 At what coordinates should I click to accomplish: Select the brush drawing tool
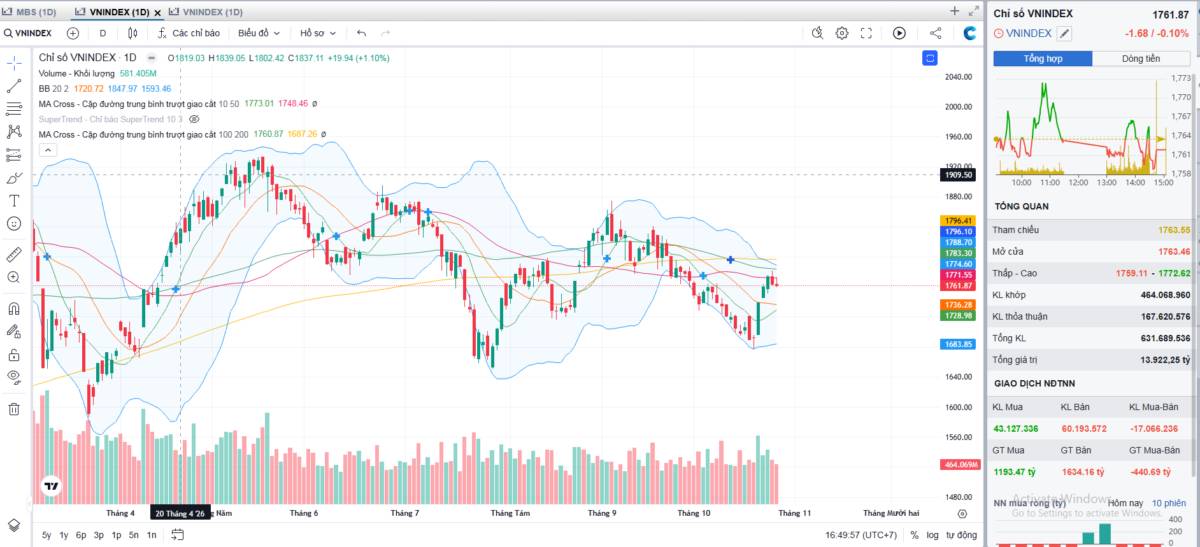click(14, 178)
